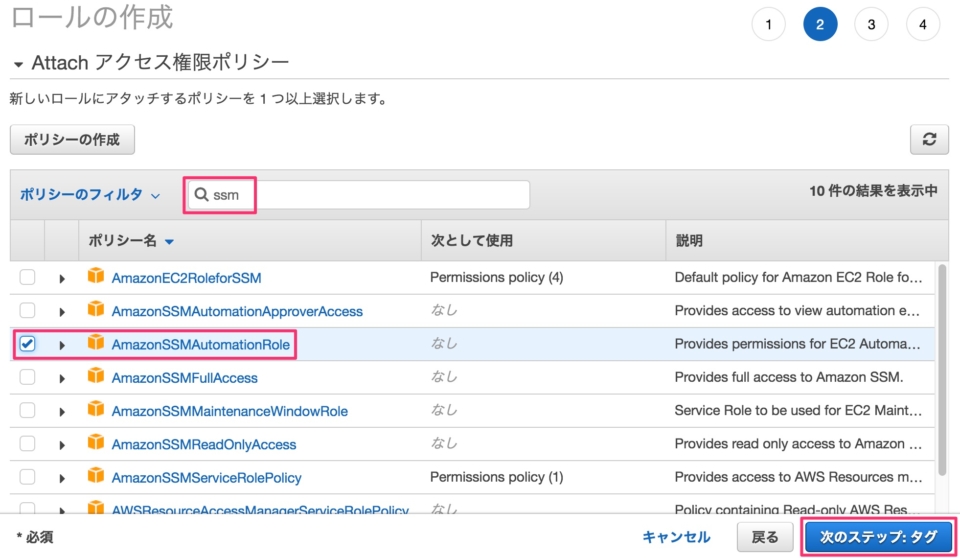Image resolution: width=960 pixels, height=558 pixels.
Task: Open the AmazonSSMReadOnlyAccess policy link
Action: [x=204, y=444]
